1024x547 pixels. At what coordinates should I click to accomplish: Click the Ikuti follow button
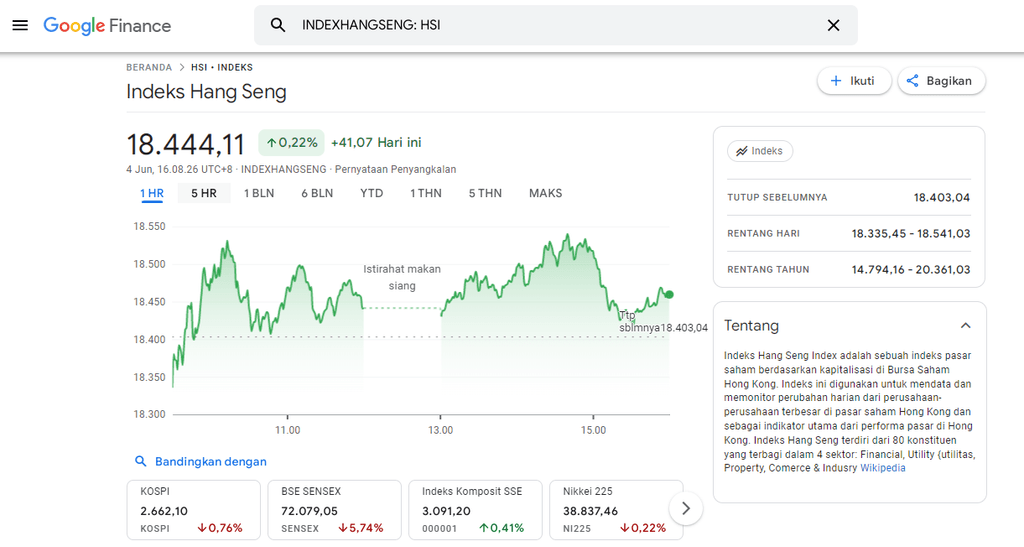pyautogui.click(x=853, y=81)
